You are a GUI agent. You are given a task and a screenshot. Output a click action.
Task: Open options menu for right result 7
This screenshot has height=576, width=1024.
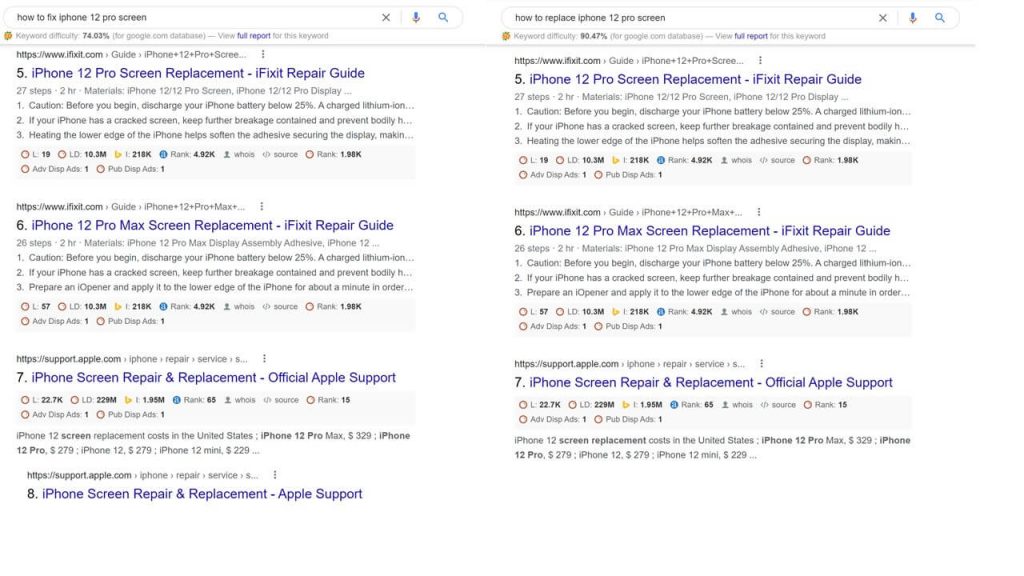[761, 364]
